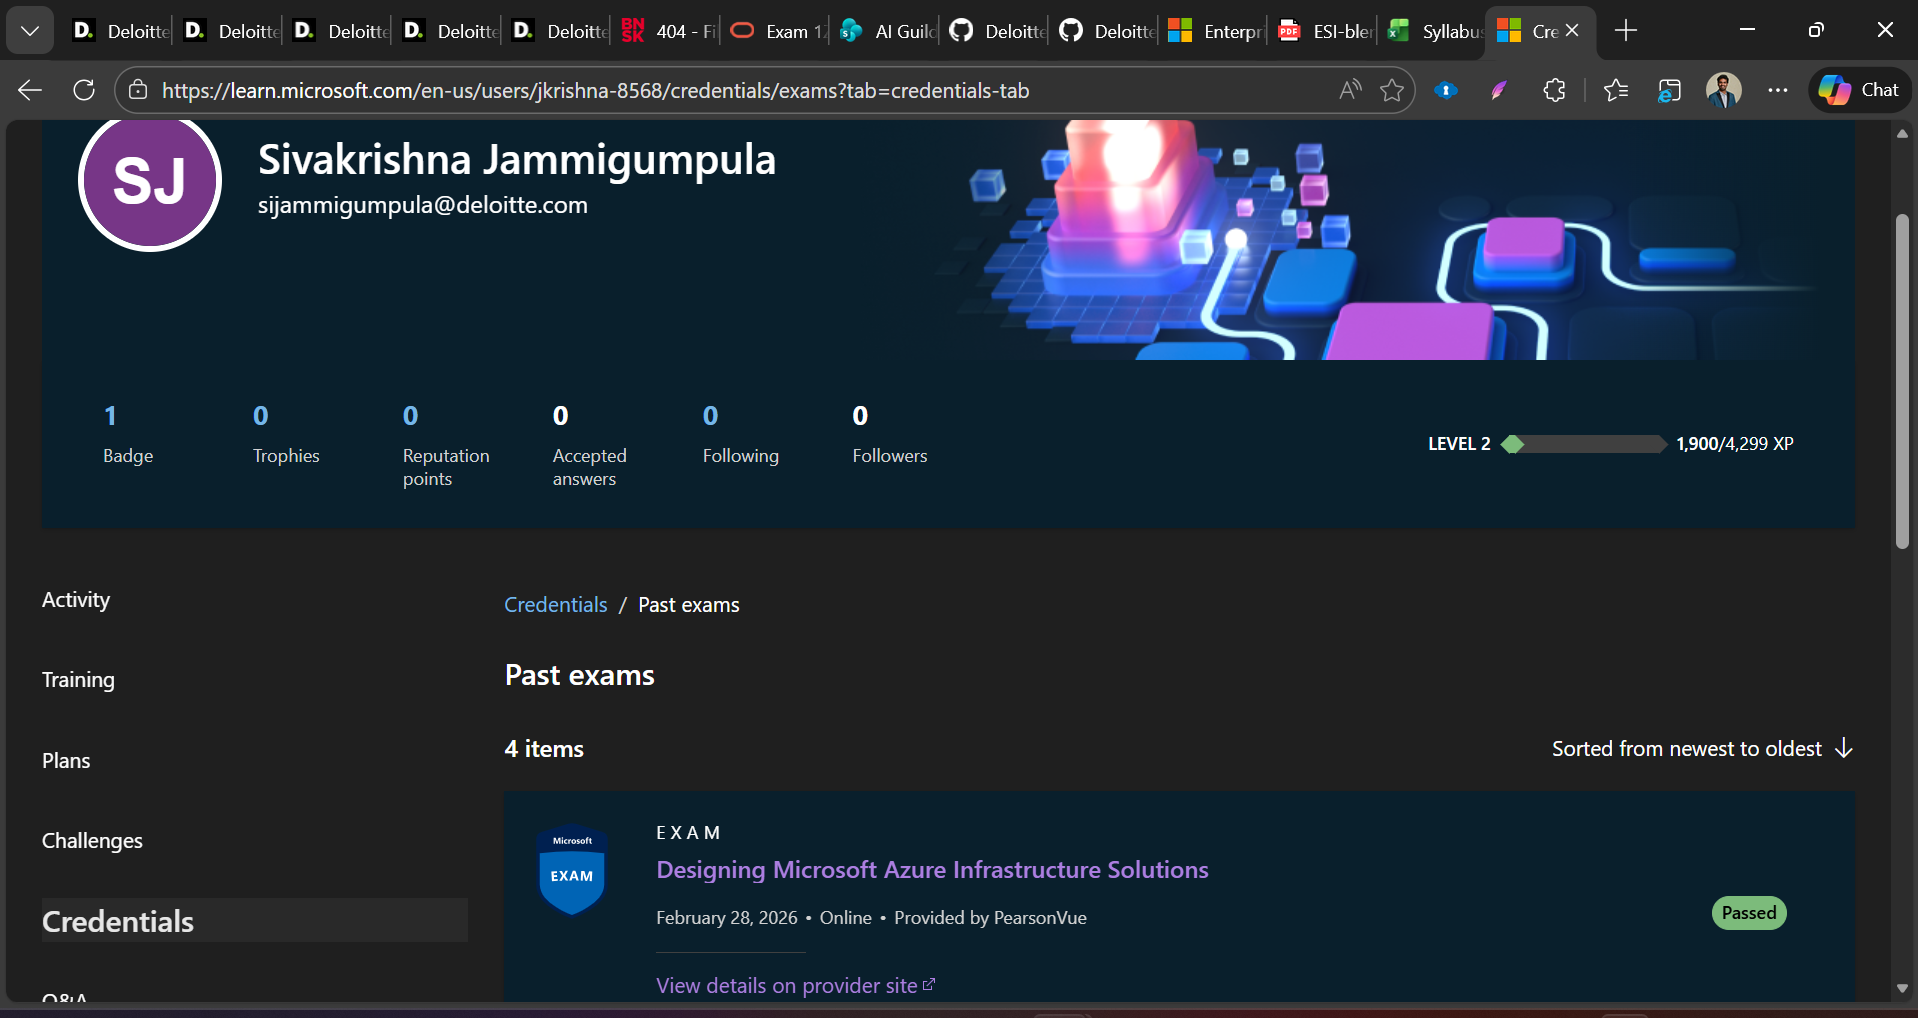Switch to the AI Guild tab
This screenshot has width=1918, height=1018.
(x=888, y=31)
